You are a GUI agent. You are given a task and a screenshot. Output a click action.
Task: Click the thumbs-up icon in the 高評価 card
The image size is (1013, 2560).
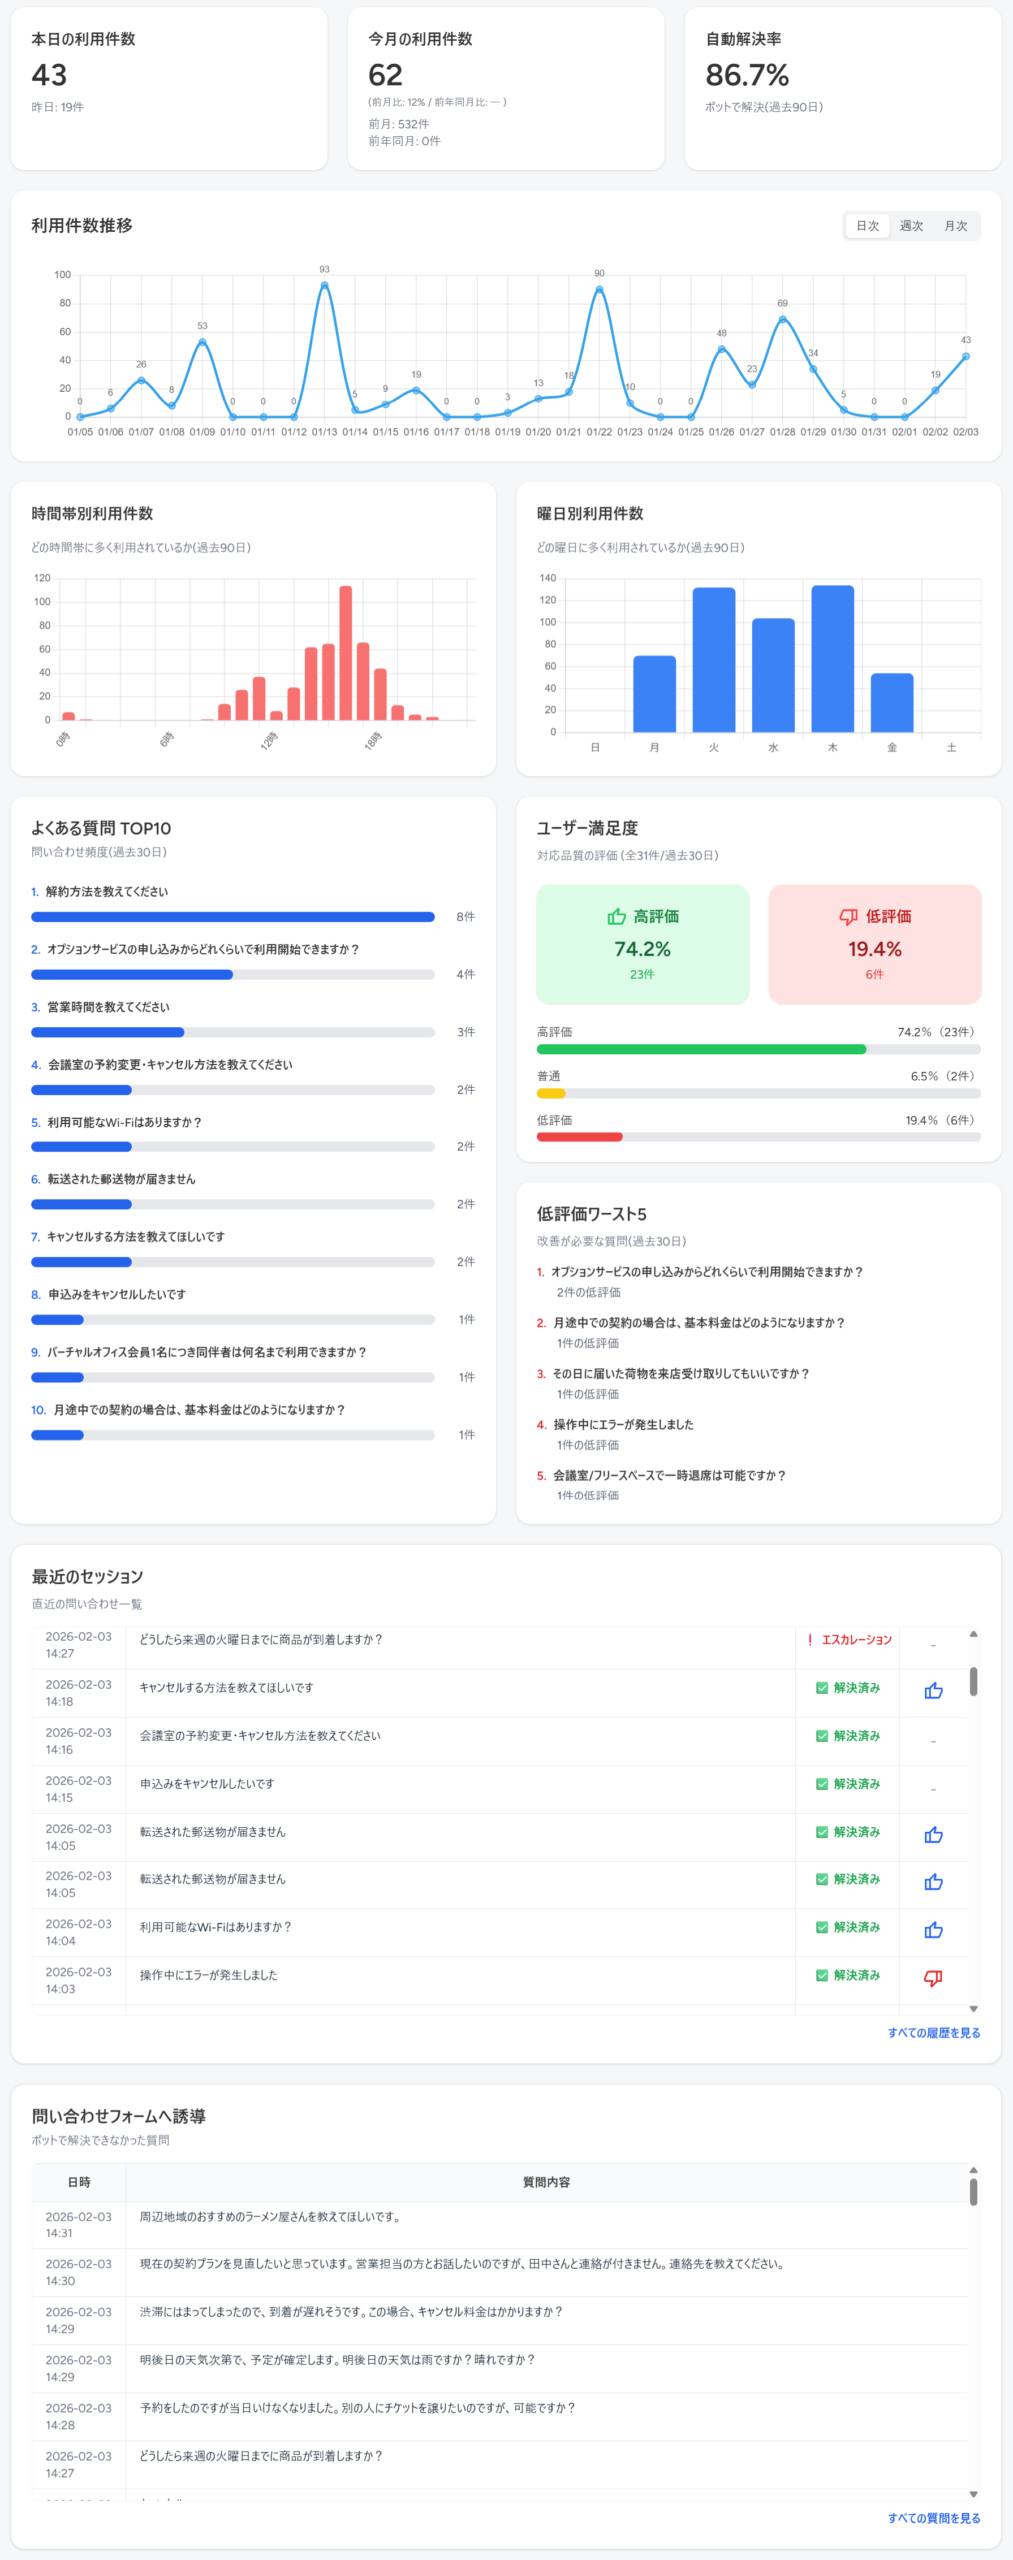[x=616, y=916]
